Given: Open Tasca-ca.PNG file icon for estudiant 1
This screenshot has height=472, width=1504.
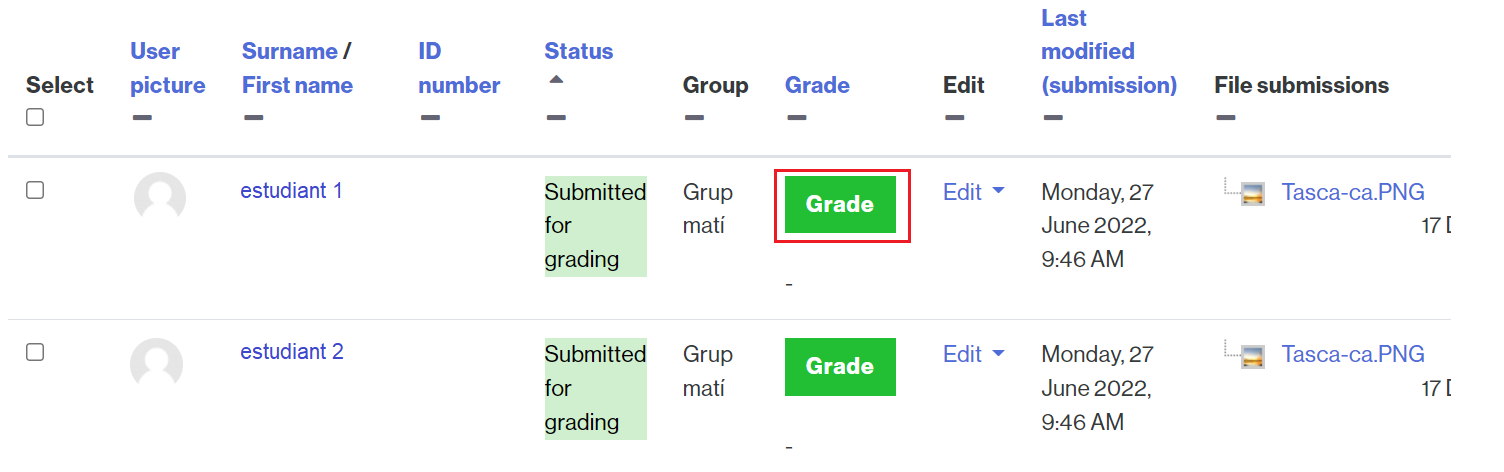Looking at the screenshot, I should [x=1253, y=193].
